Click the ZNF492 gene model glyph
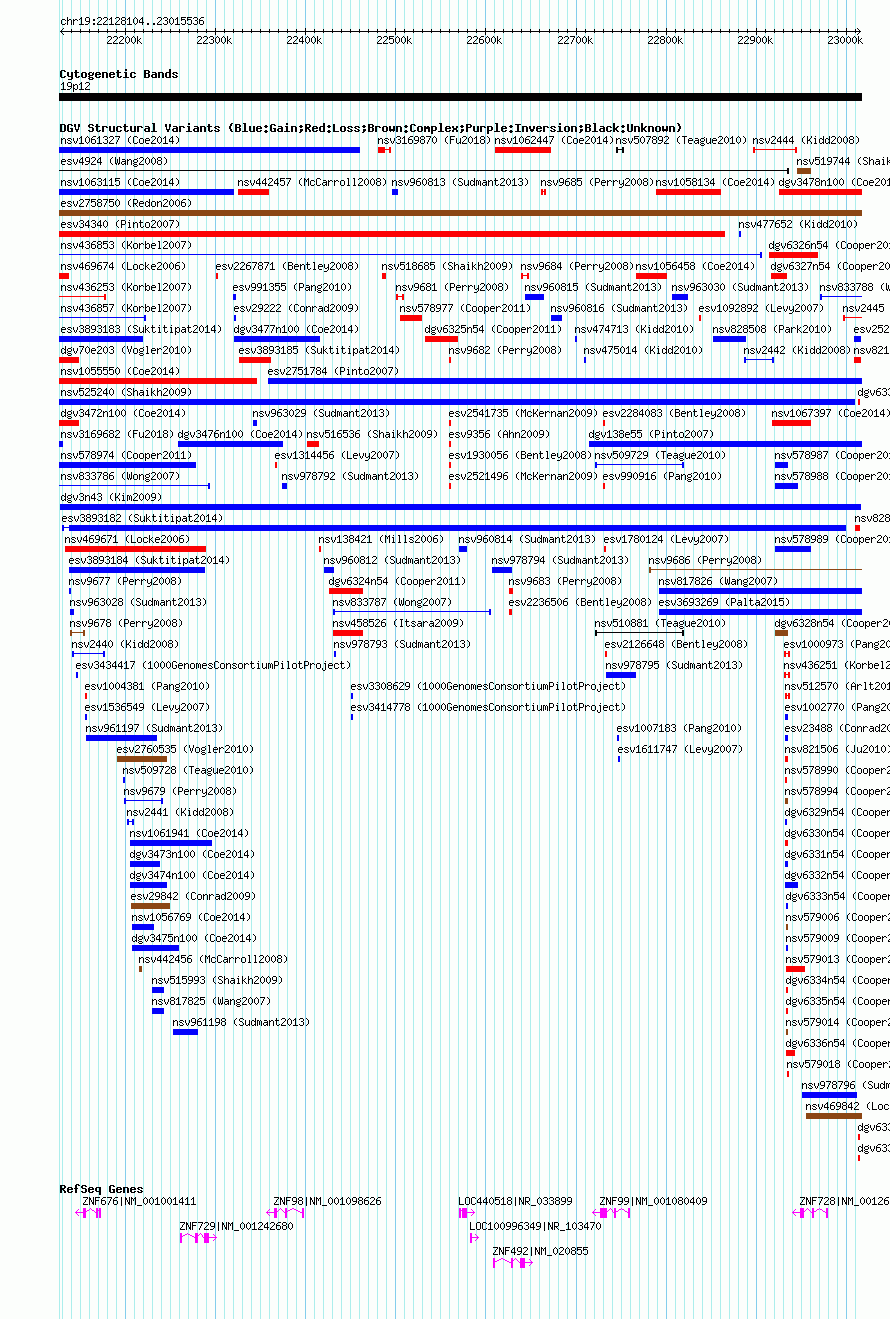This screenshot has width=890, height=1319. click(x=513, y=1262)
